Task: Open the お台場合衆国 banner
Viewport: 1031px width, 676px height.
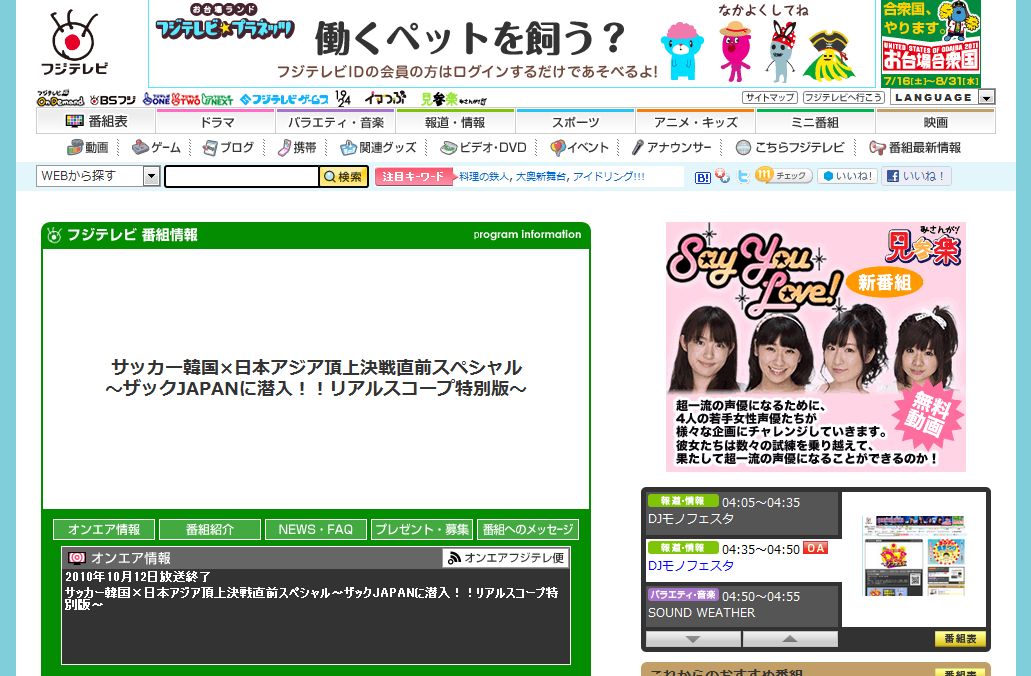Action: pyautogui.click(x=930, y=43)
